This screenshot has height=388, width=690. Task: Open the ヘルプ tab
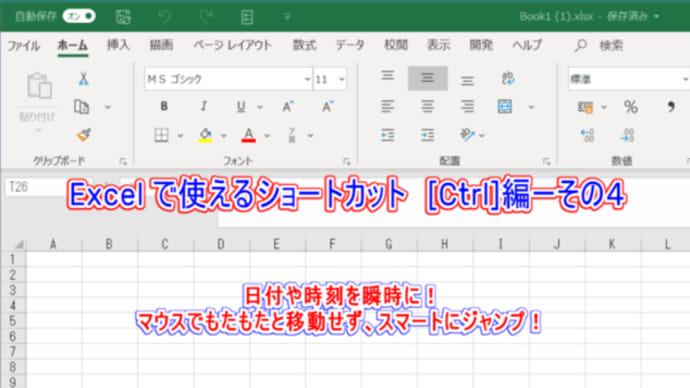(x=527, y=45)
